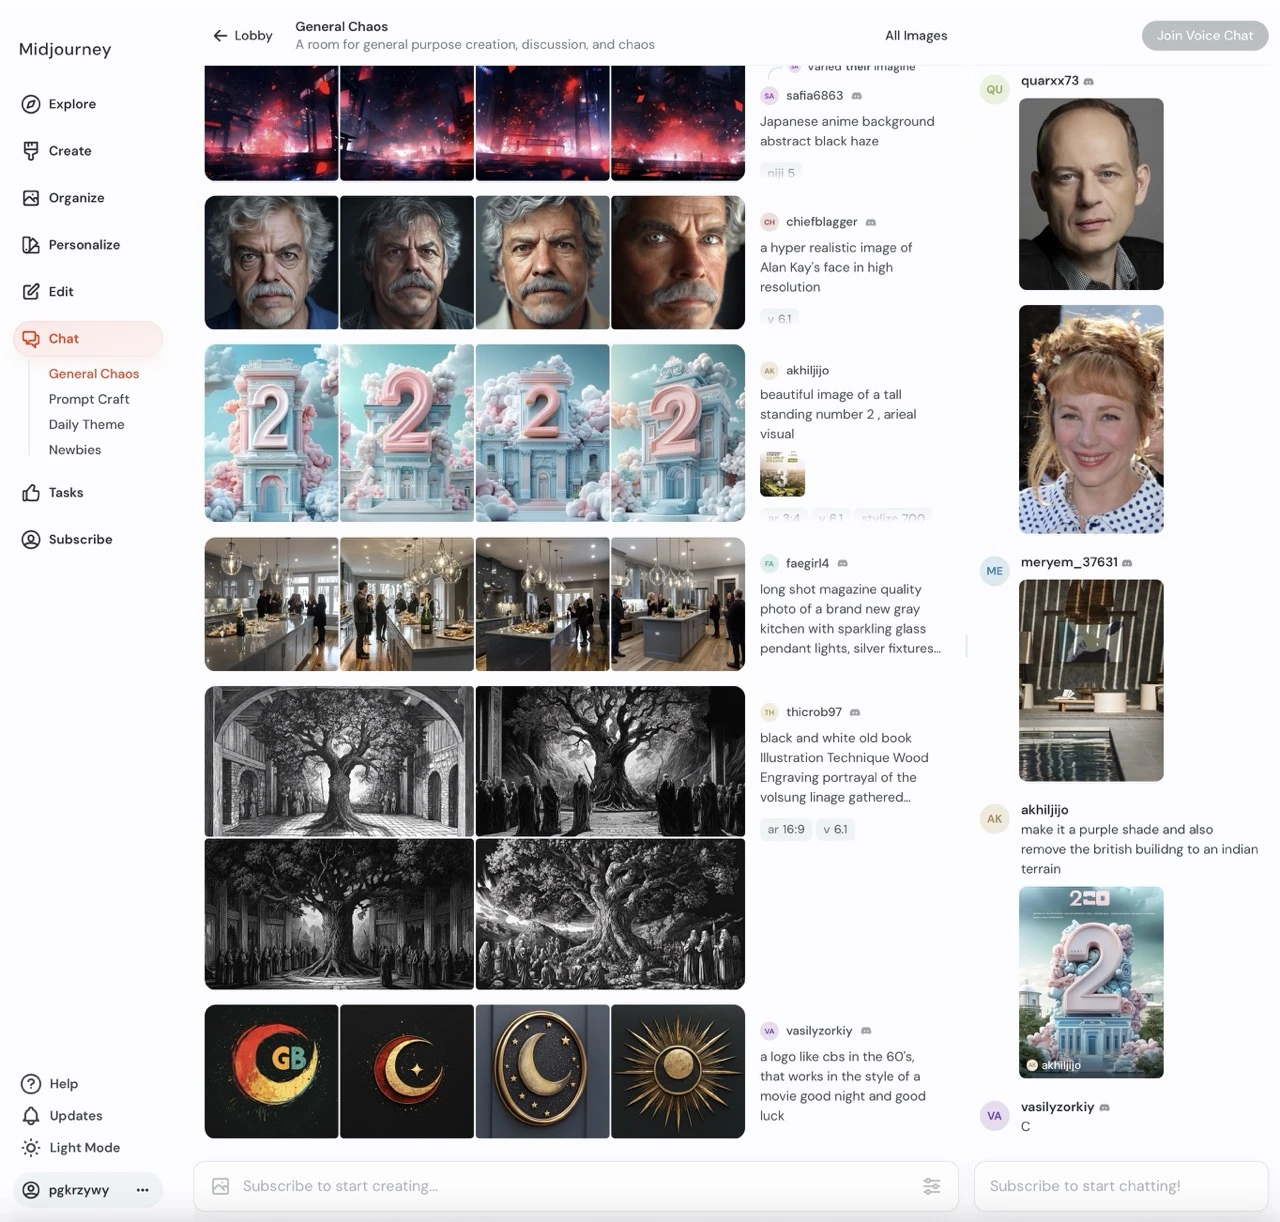
Task: Click the Organize picture icon
Action: [31, 198]
